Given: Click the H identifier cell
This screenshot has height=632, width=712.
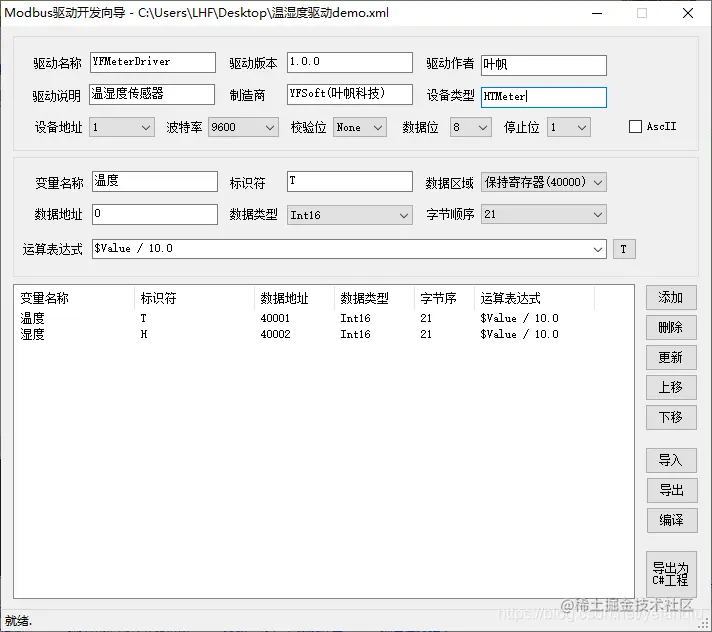Looking at the screenshot, I should [143, 335].
